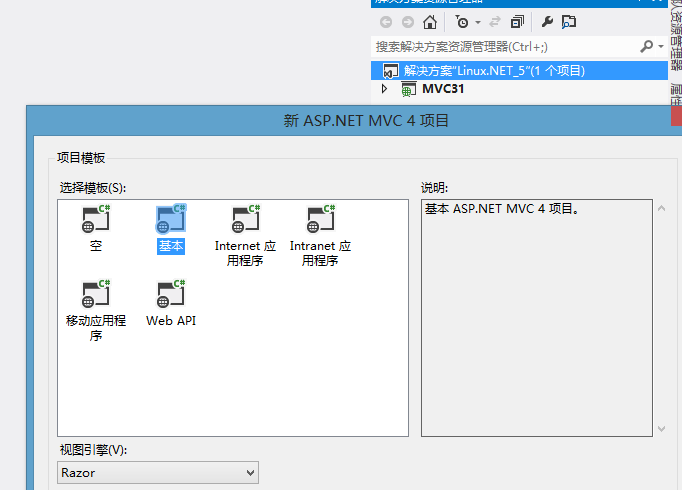This screenshot has height=490, width=682.
Task: Close the ASP.NET MVC 4 dialog
Action: tap(676, 116)
